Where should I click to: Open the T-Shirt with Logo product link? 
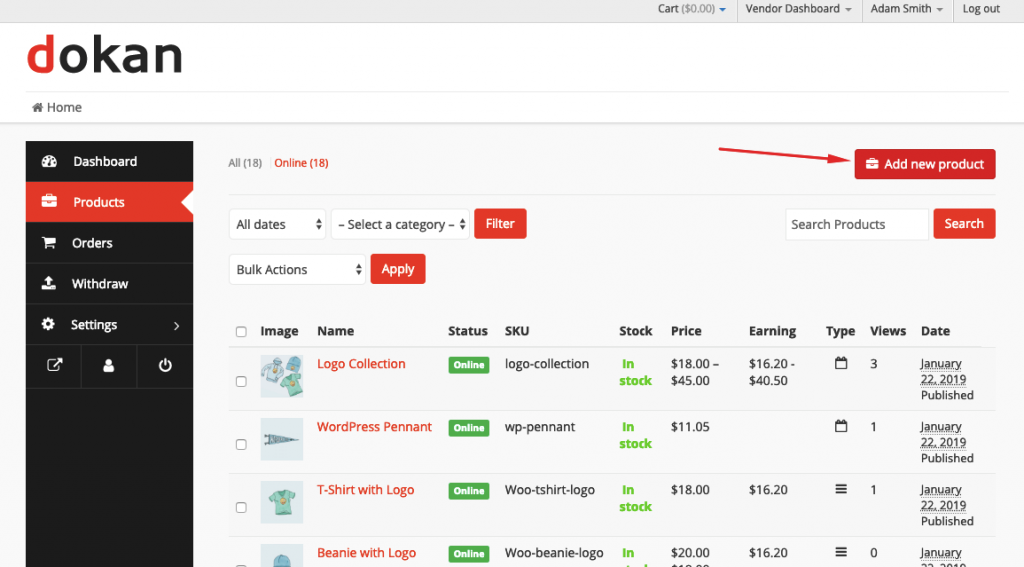[x=365, y=490]
